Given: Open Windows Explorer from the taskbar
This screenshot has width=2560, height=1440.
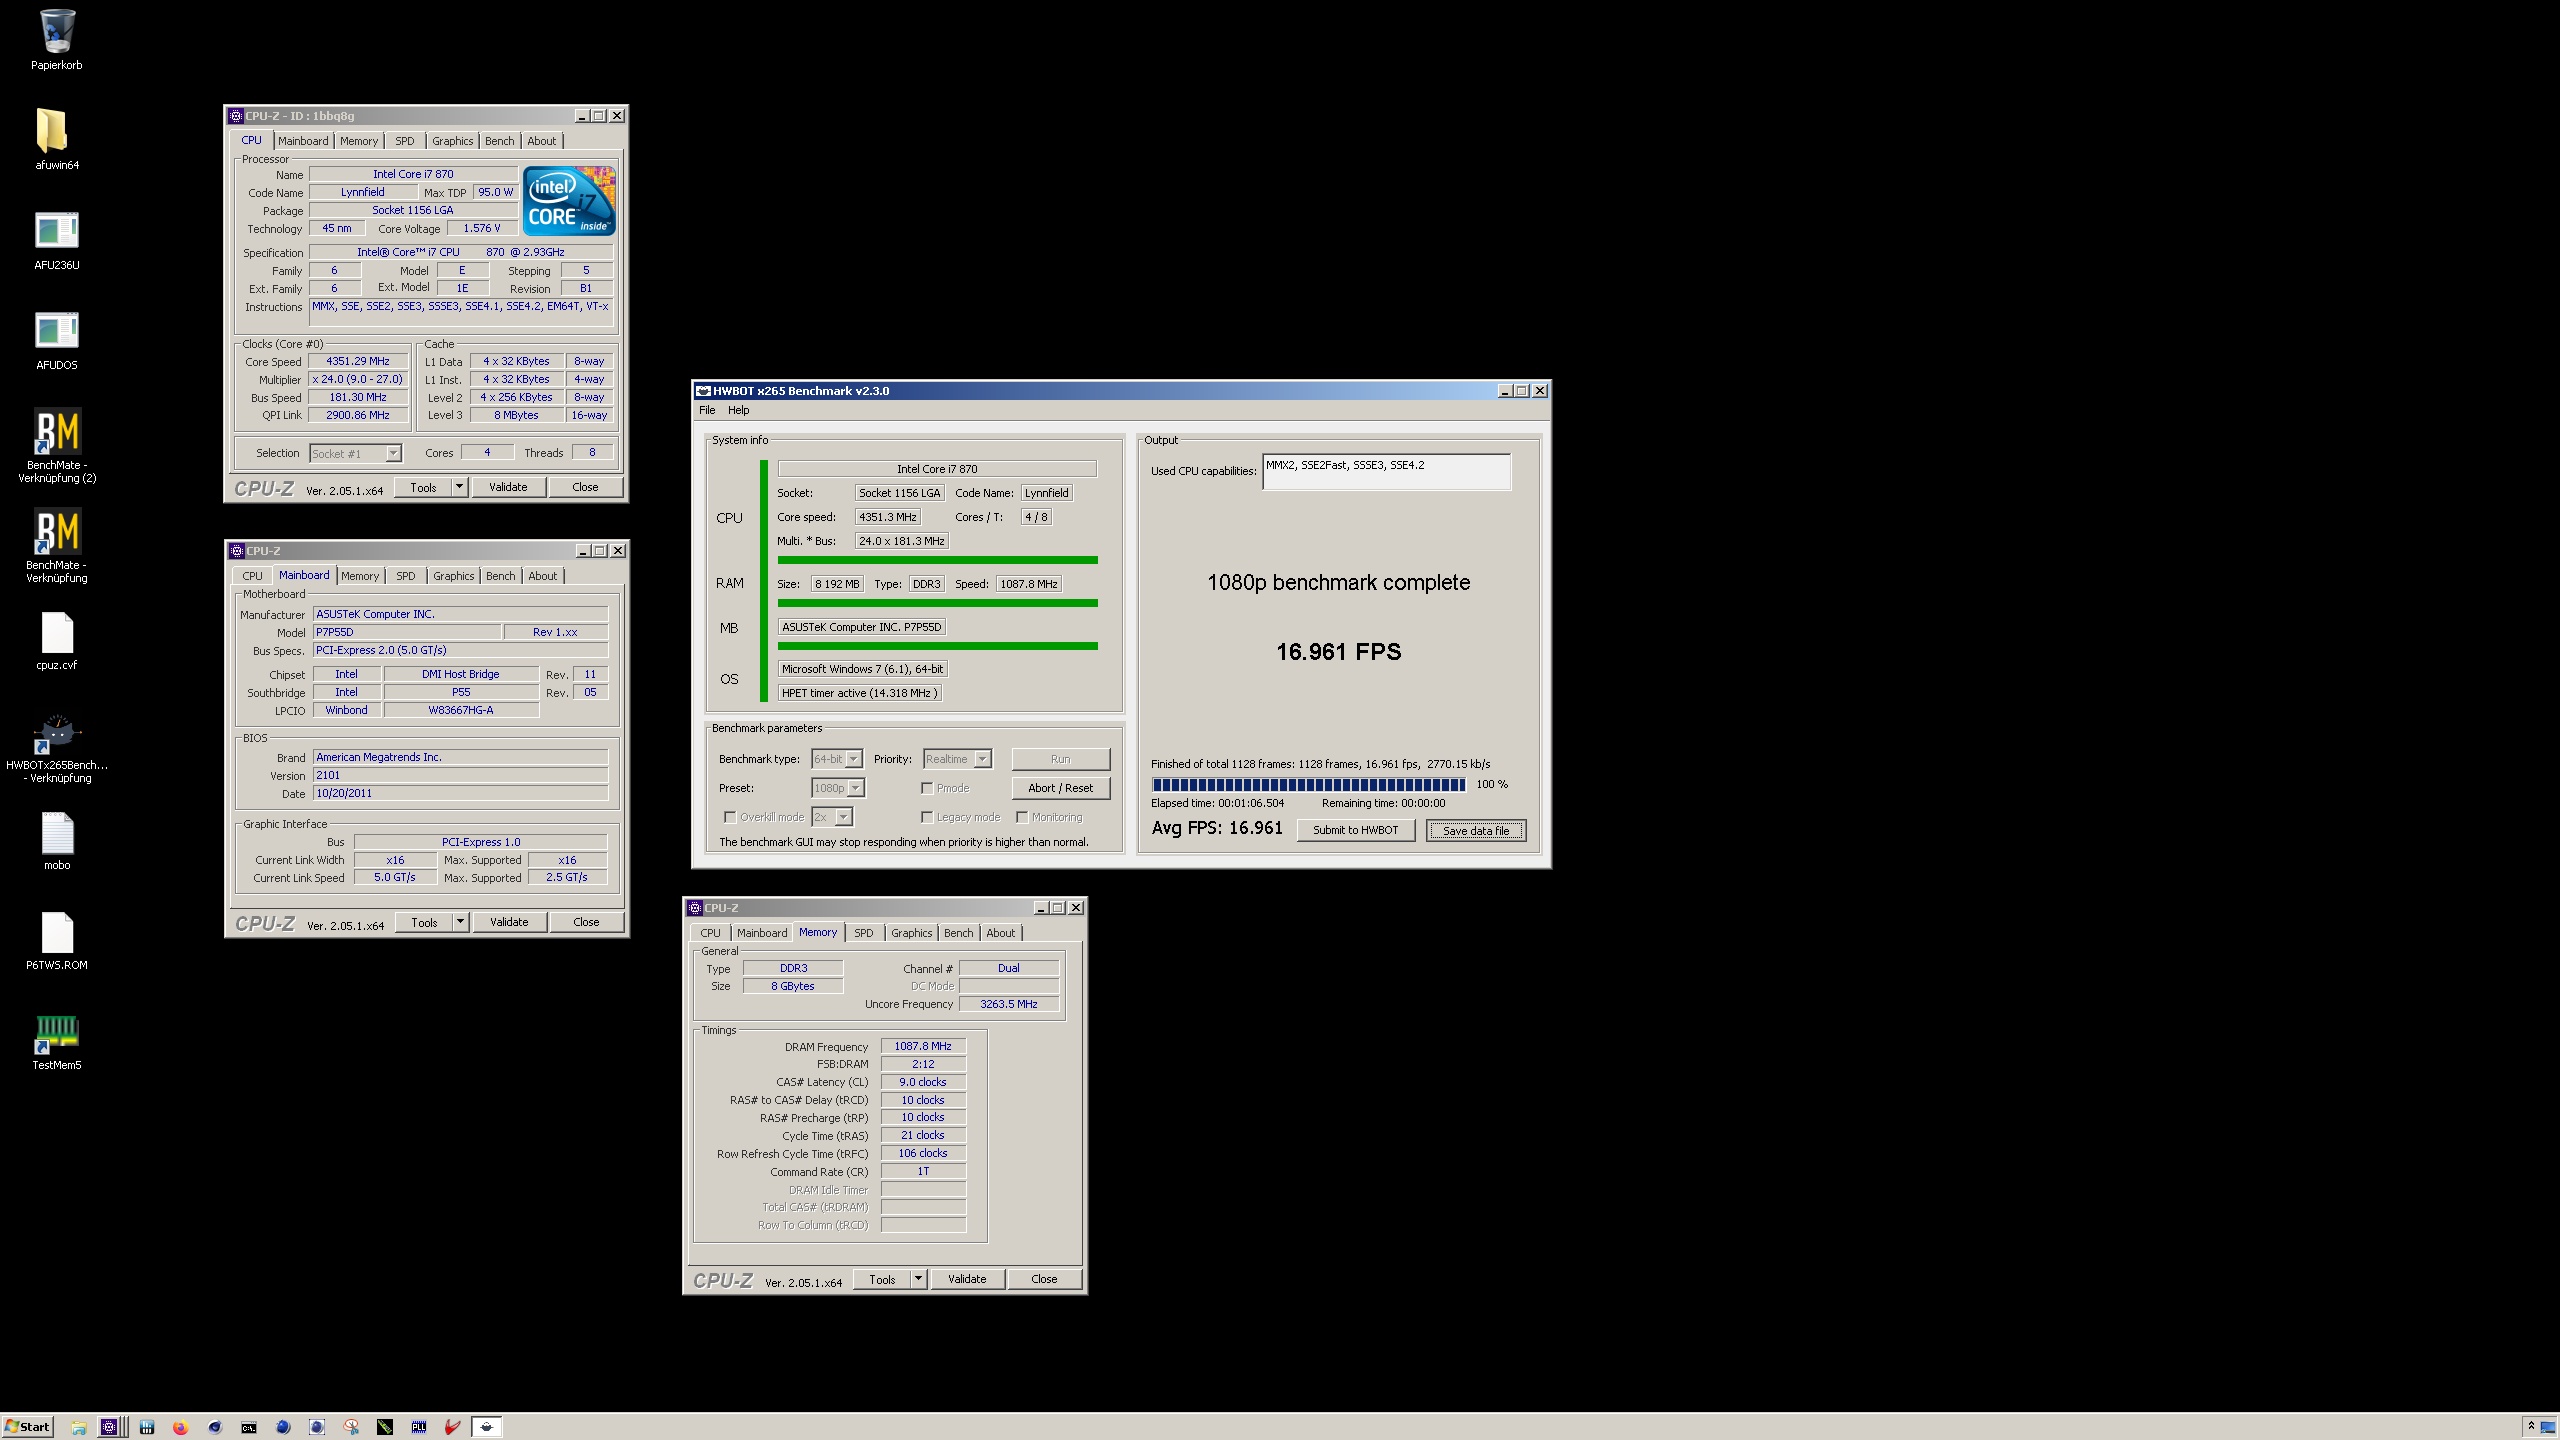Looking at the screenshot, I should 78,1427.
